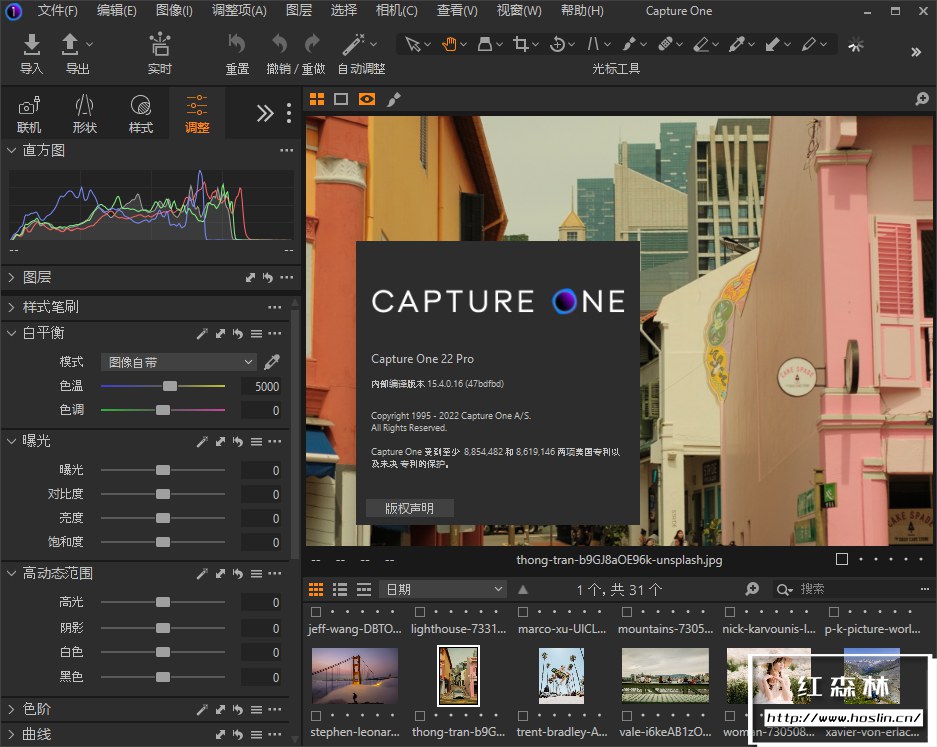
Task: Select the Pan hand cursor tool
Action: 450,44
